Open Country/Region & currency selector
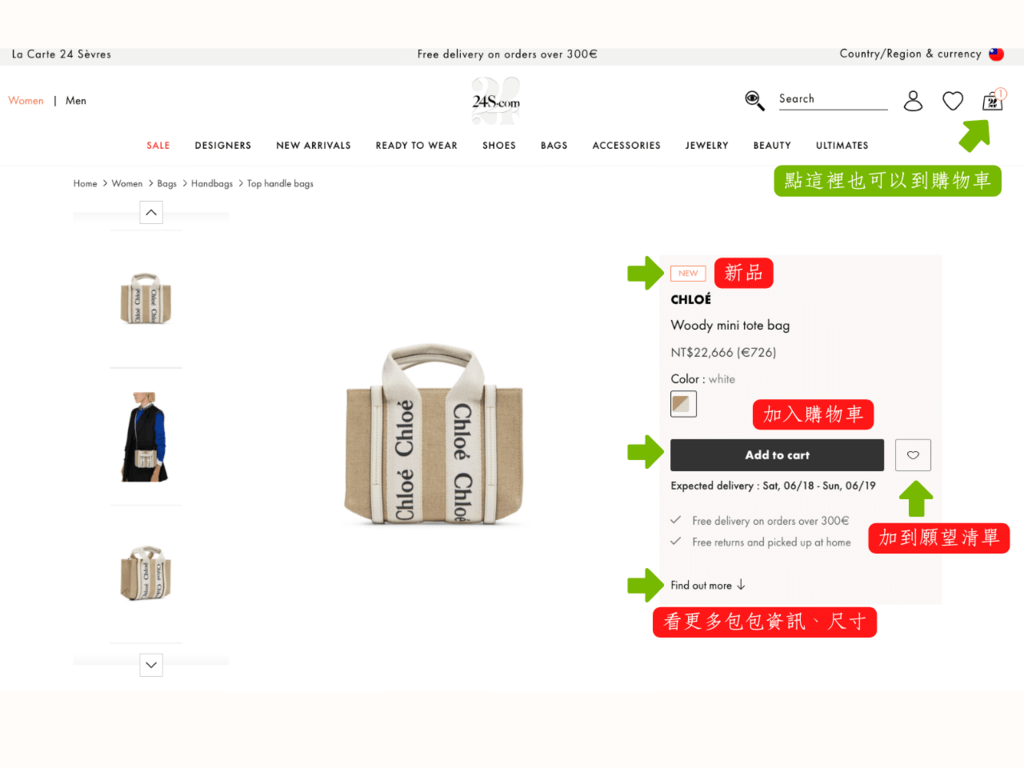Screen dimensions: 1024x768 tap(910, 54)
